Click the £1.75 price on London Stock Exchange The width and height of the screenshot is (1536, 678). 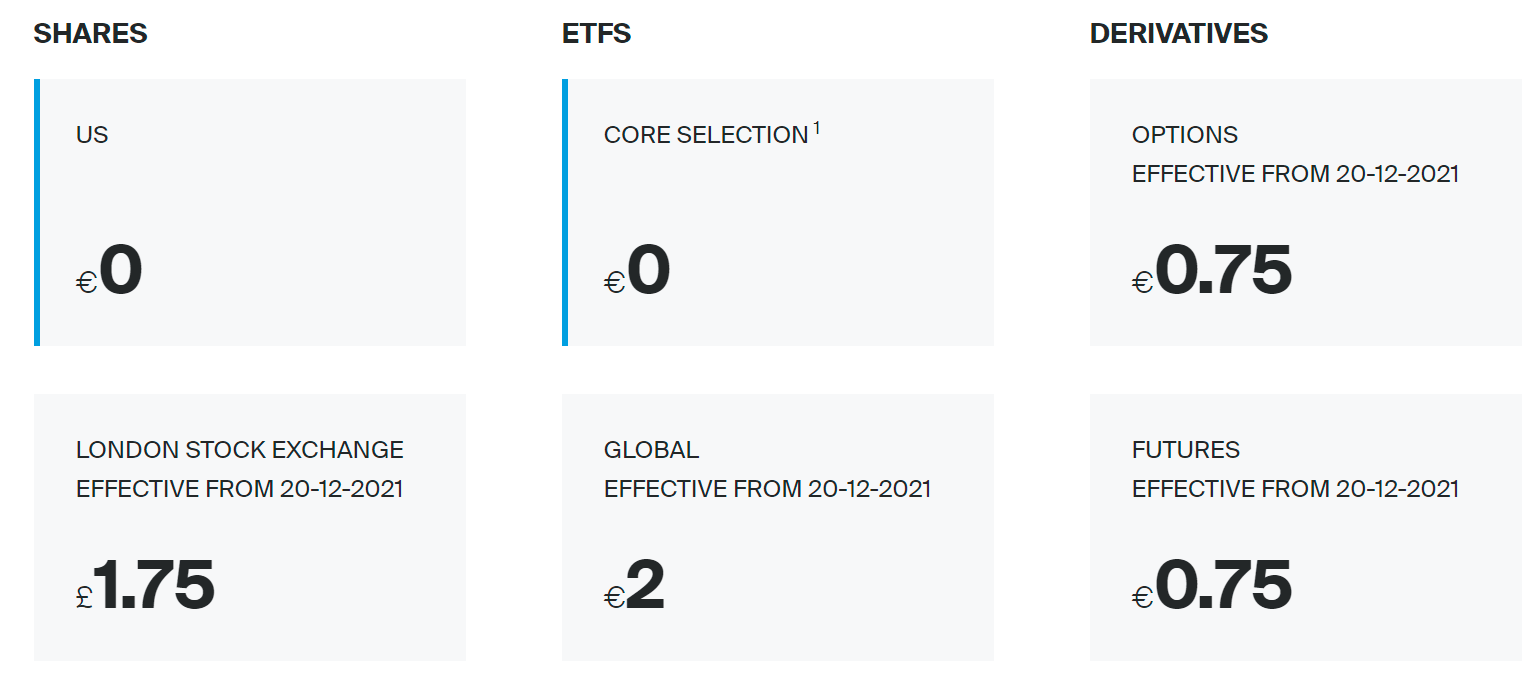point(146,585)
